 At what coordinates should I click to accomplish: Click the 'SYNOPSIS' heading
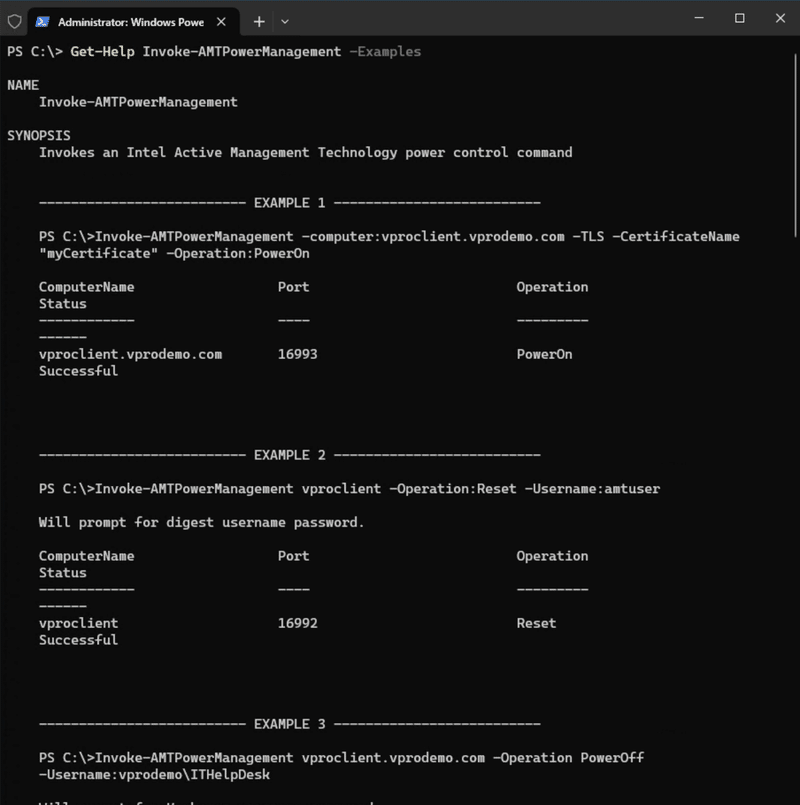[39, 136]
